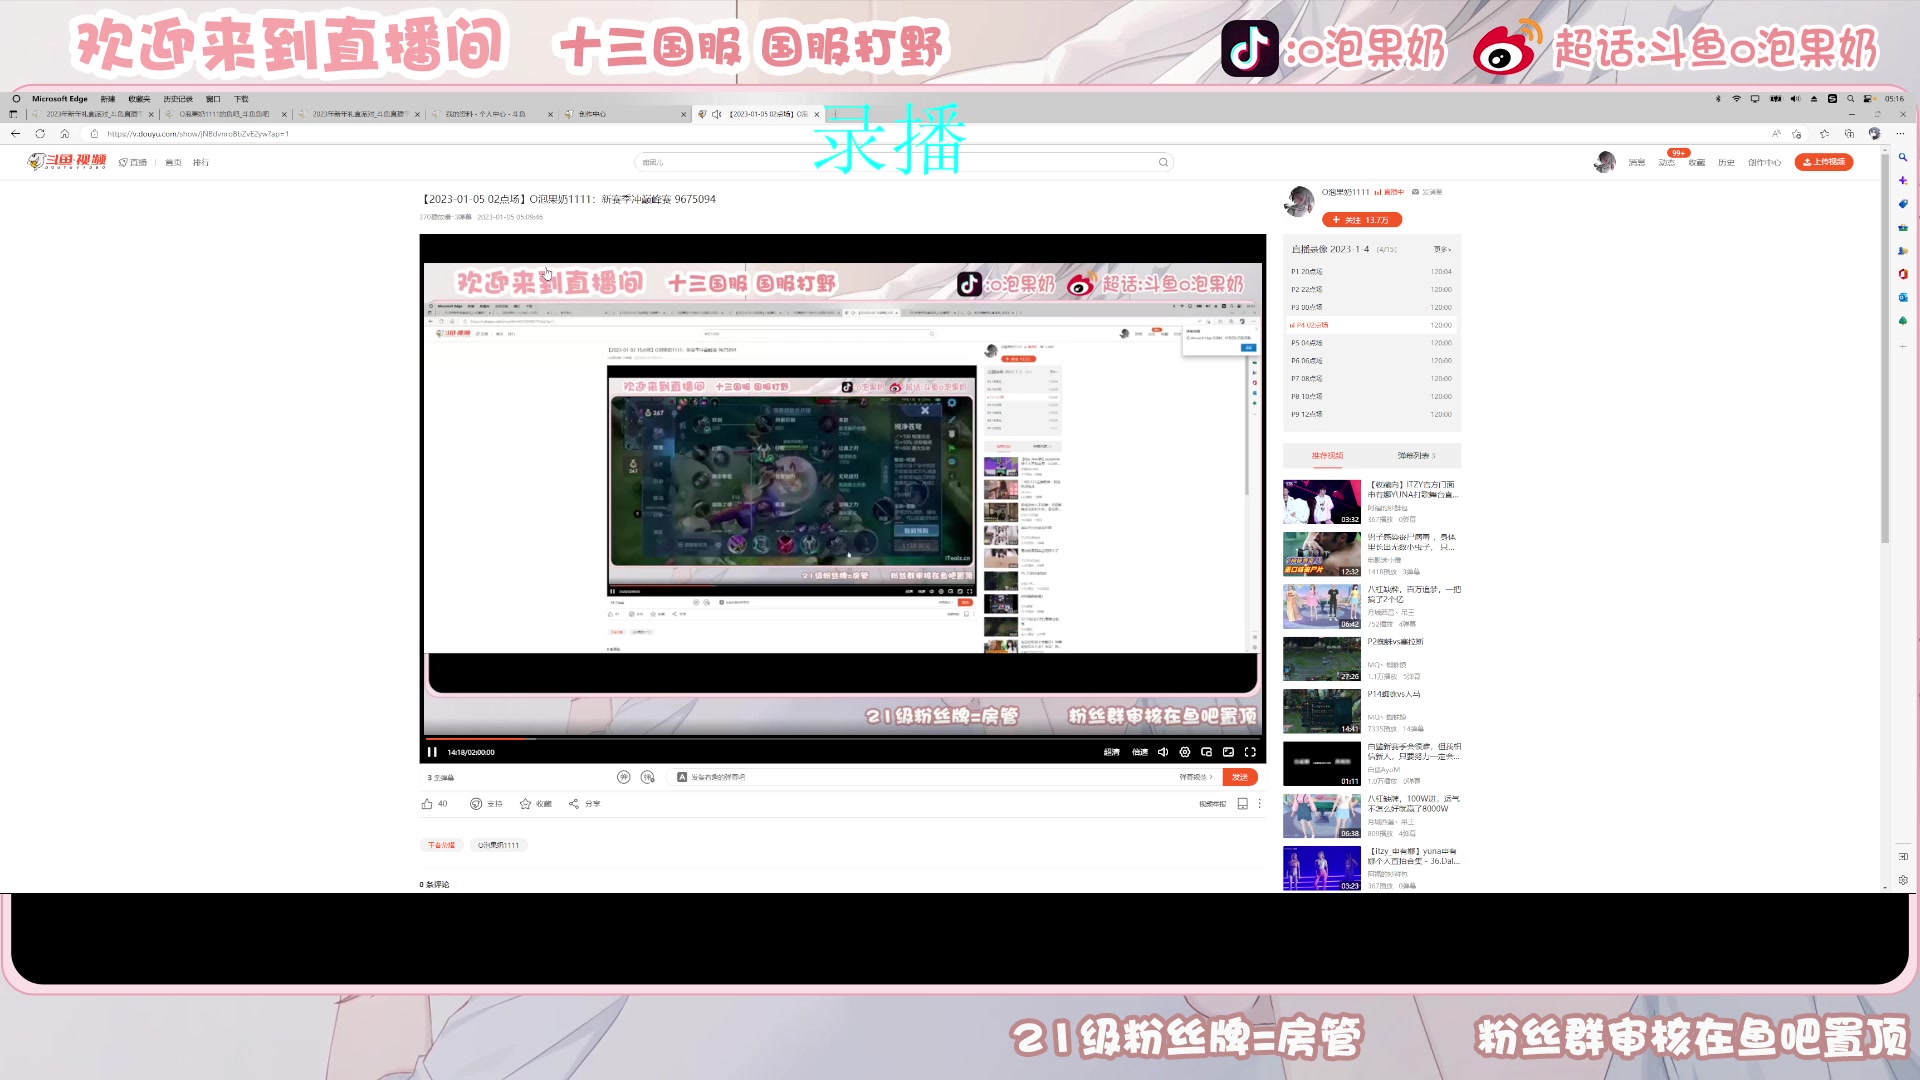Activate fullscreen playback

(x=1252, y=752)
